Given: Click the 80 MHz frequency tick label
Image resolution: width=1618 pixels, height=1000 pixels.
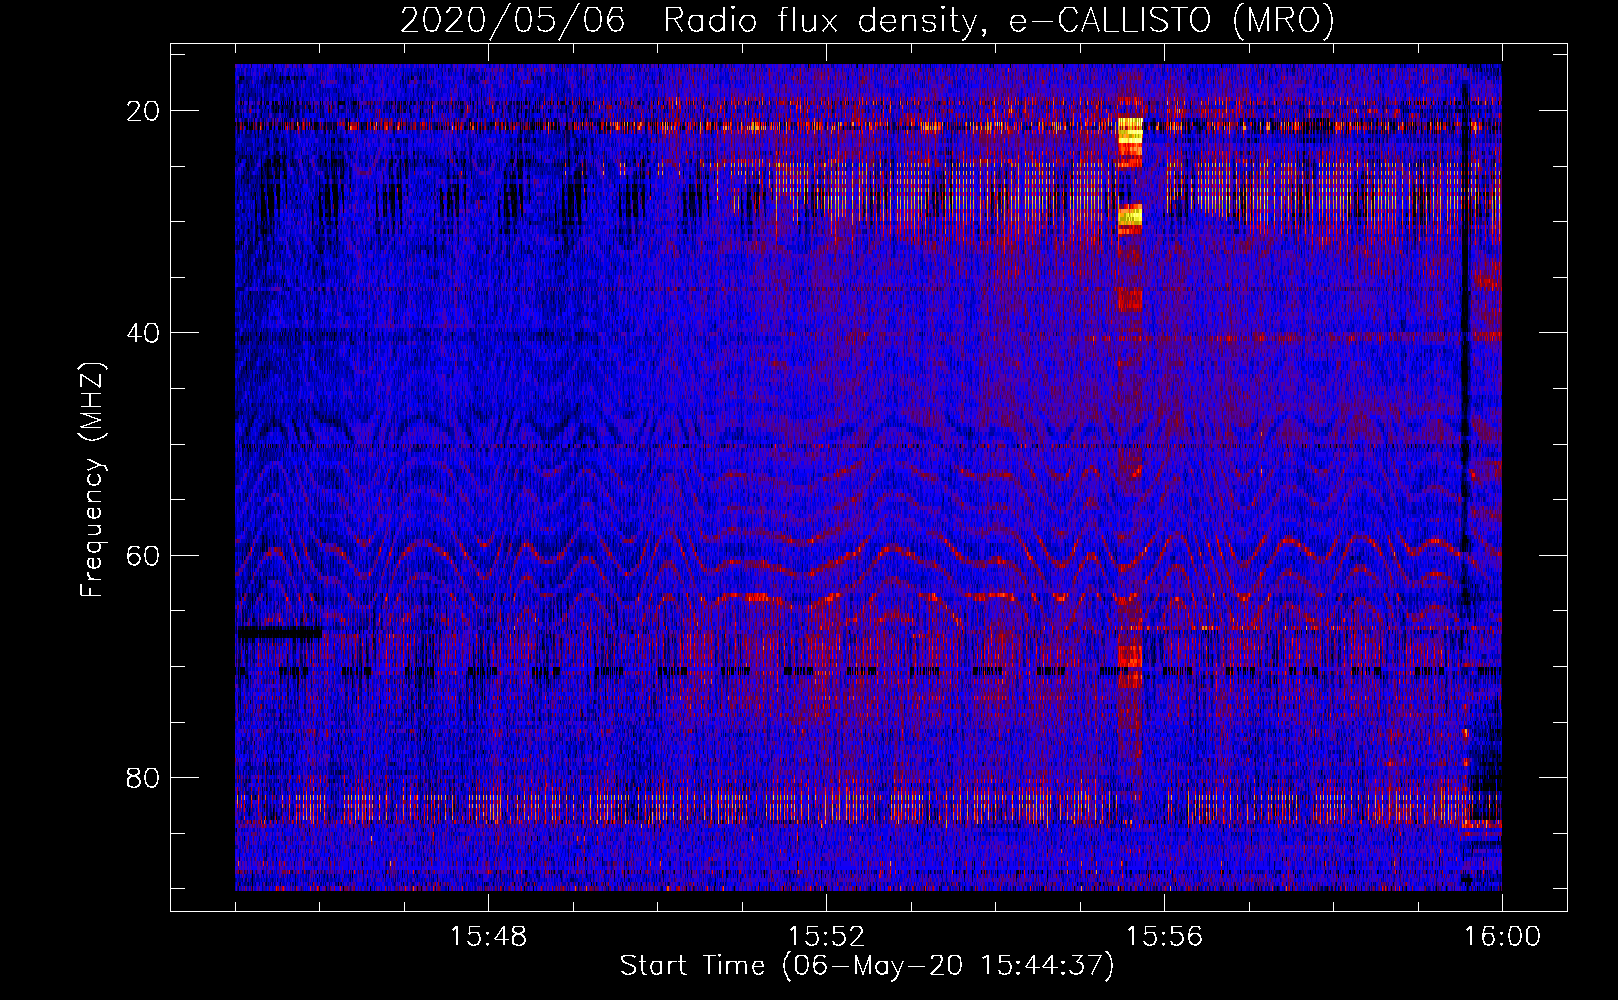Looking at the screenshot, I should tap(143, 777).
